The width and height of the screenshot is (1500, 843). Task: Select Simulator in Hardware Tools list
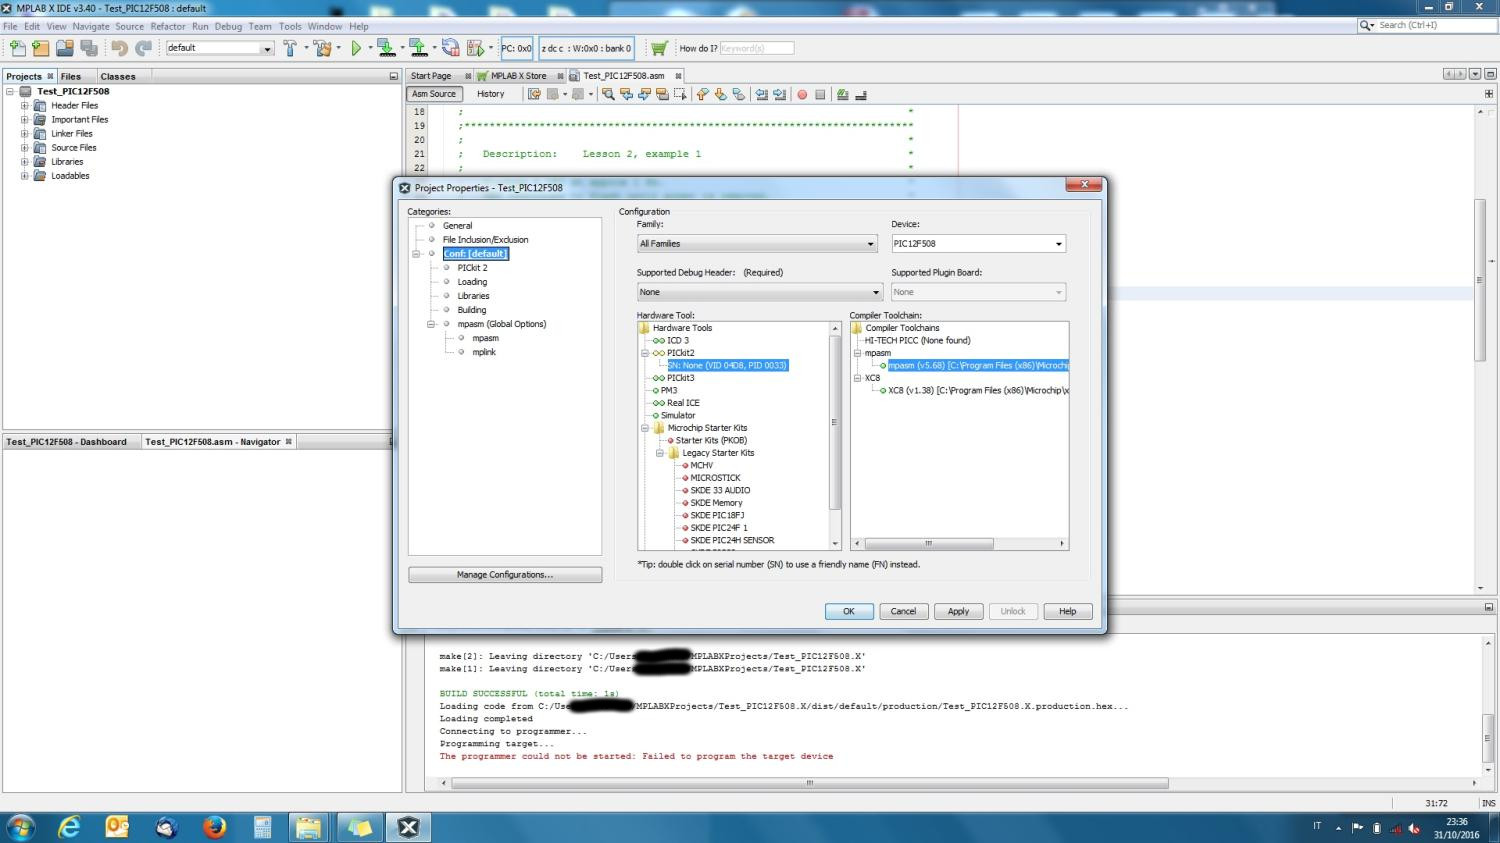pyautogui.click(x=677, y=416)
